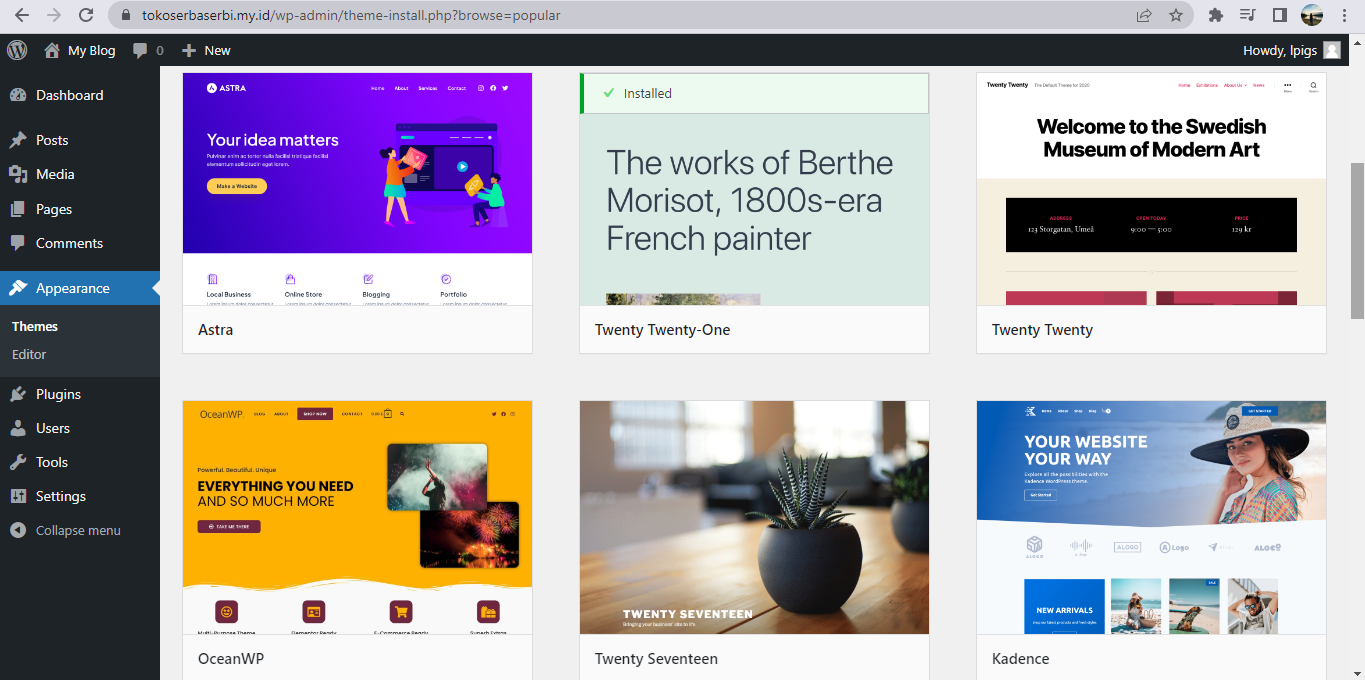
Task: Select Editor submenu item
Action: pyautogui.click(x=29, y=354)
